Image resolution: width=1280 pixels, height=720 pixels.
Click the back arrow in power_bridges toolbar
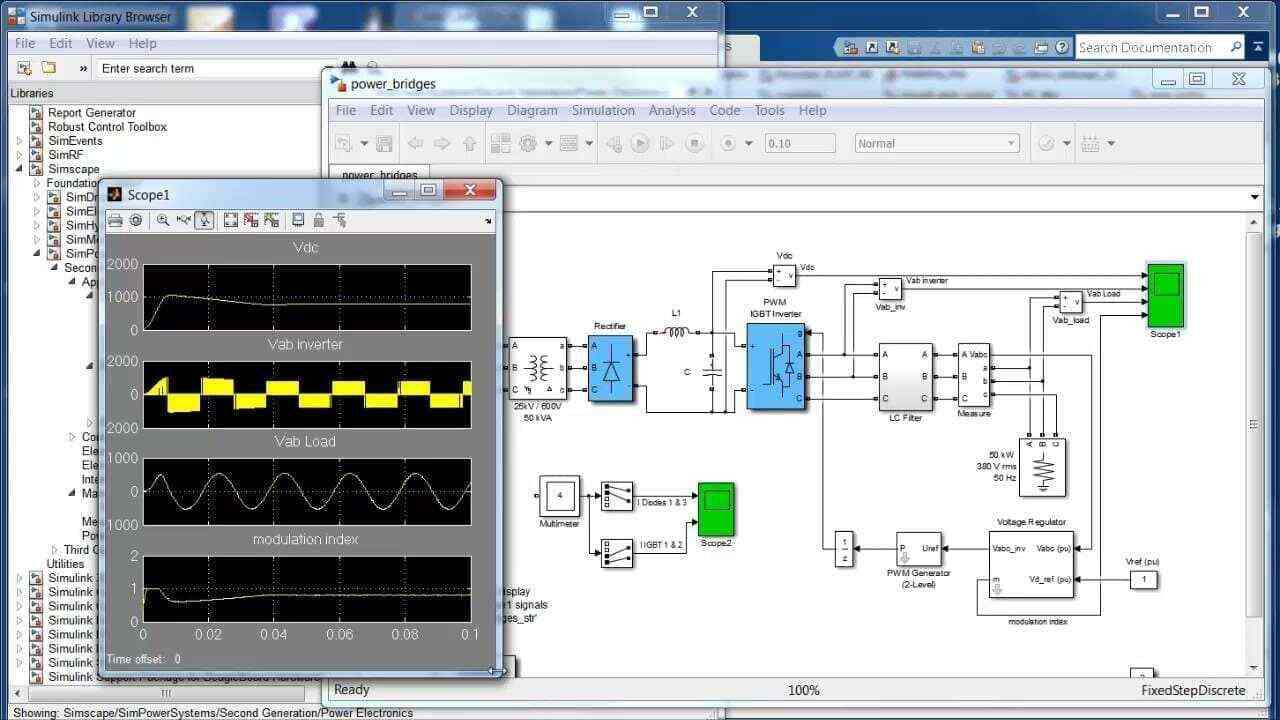pyautogui.click(x=416, y=144)
